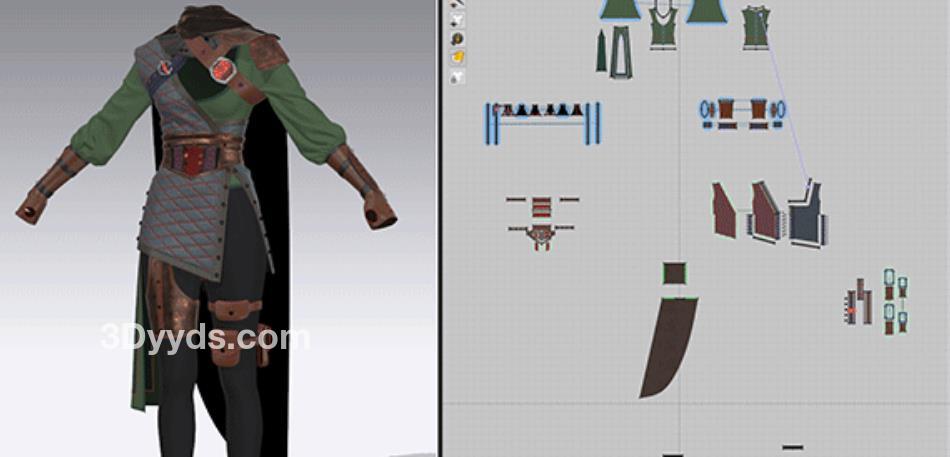Click the narrow dark green pointed pattern piece

point(602,51)
